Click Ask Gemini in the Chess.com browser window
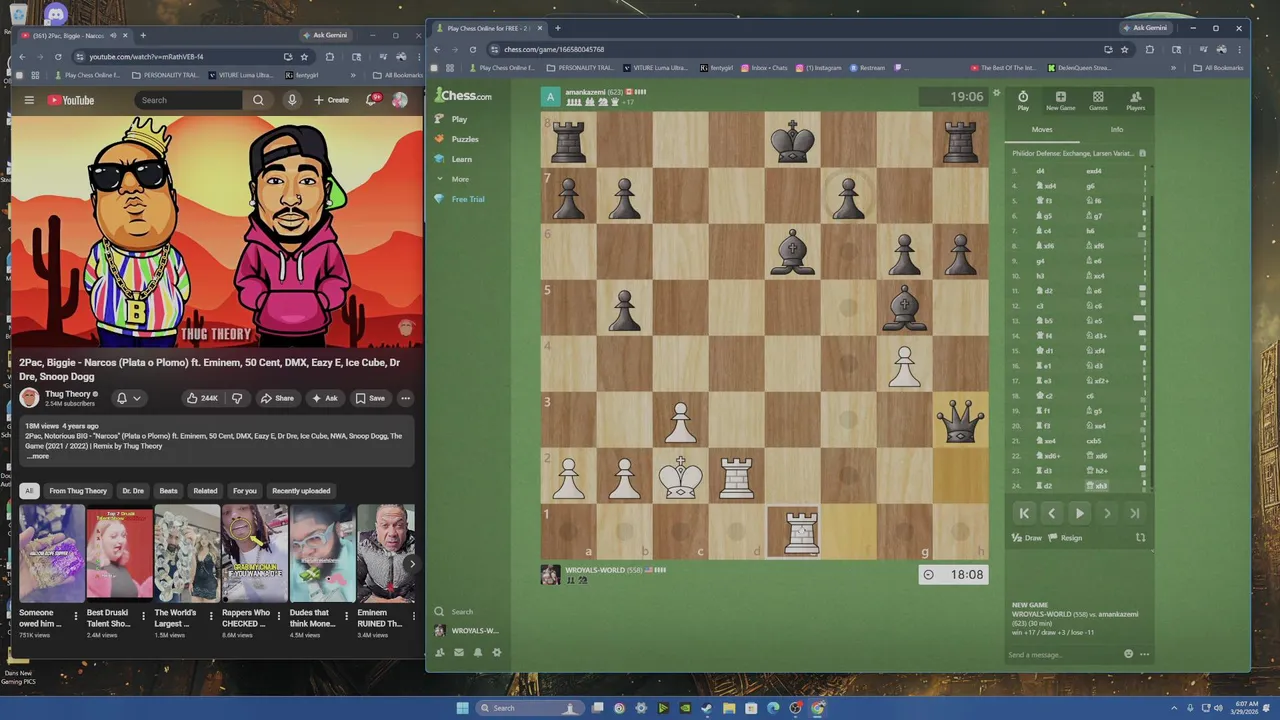This screenshot has height=720, width=1280. pos(1146,28)
